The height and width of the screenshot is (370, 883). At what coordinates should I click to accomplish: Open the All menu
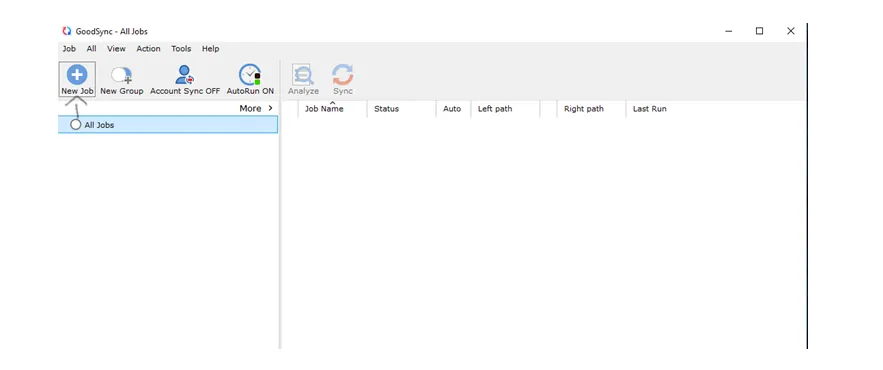point(91,49)
